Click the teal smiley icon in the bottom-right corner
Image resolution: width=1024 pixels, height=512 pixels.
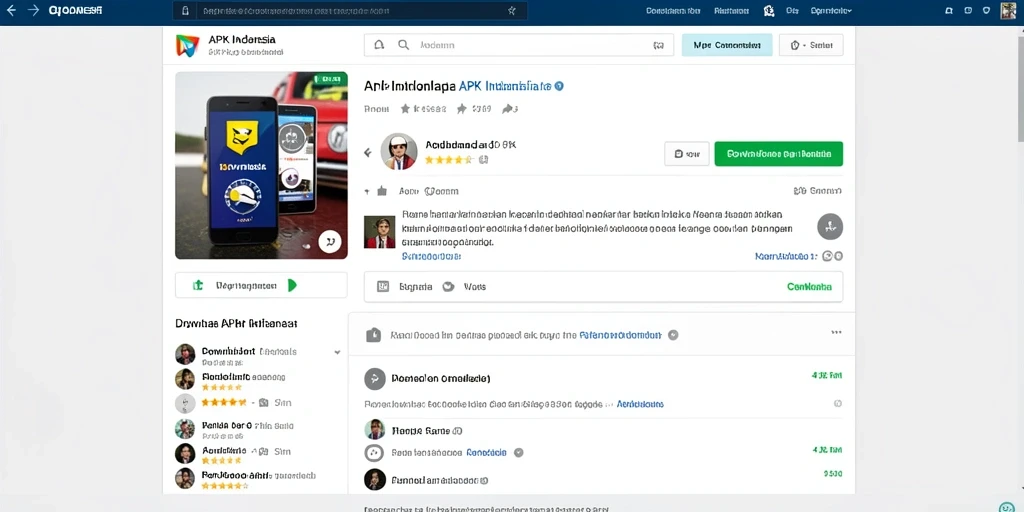click(x=1007, y=507)
